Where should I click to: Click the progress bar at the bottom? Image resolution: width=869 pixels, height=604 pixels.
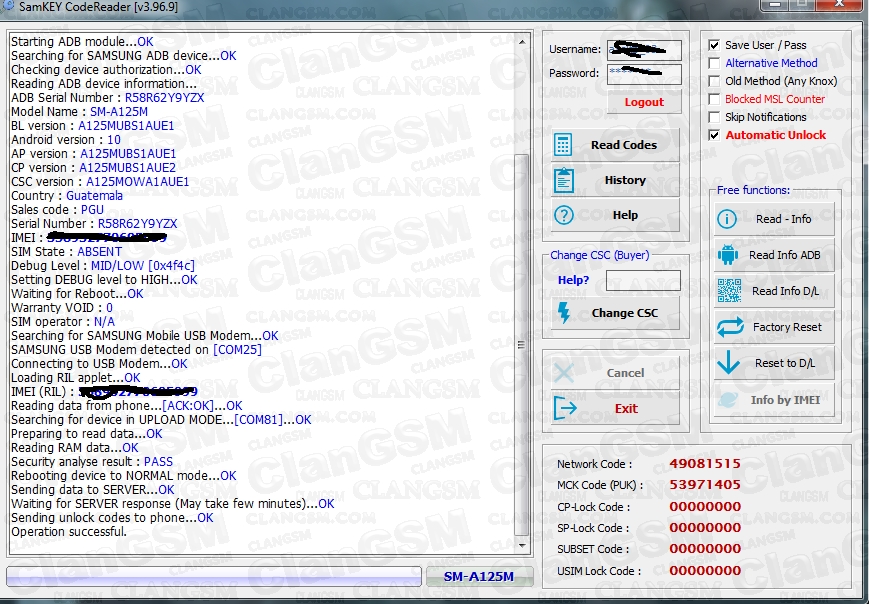[214, 576]
